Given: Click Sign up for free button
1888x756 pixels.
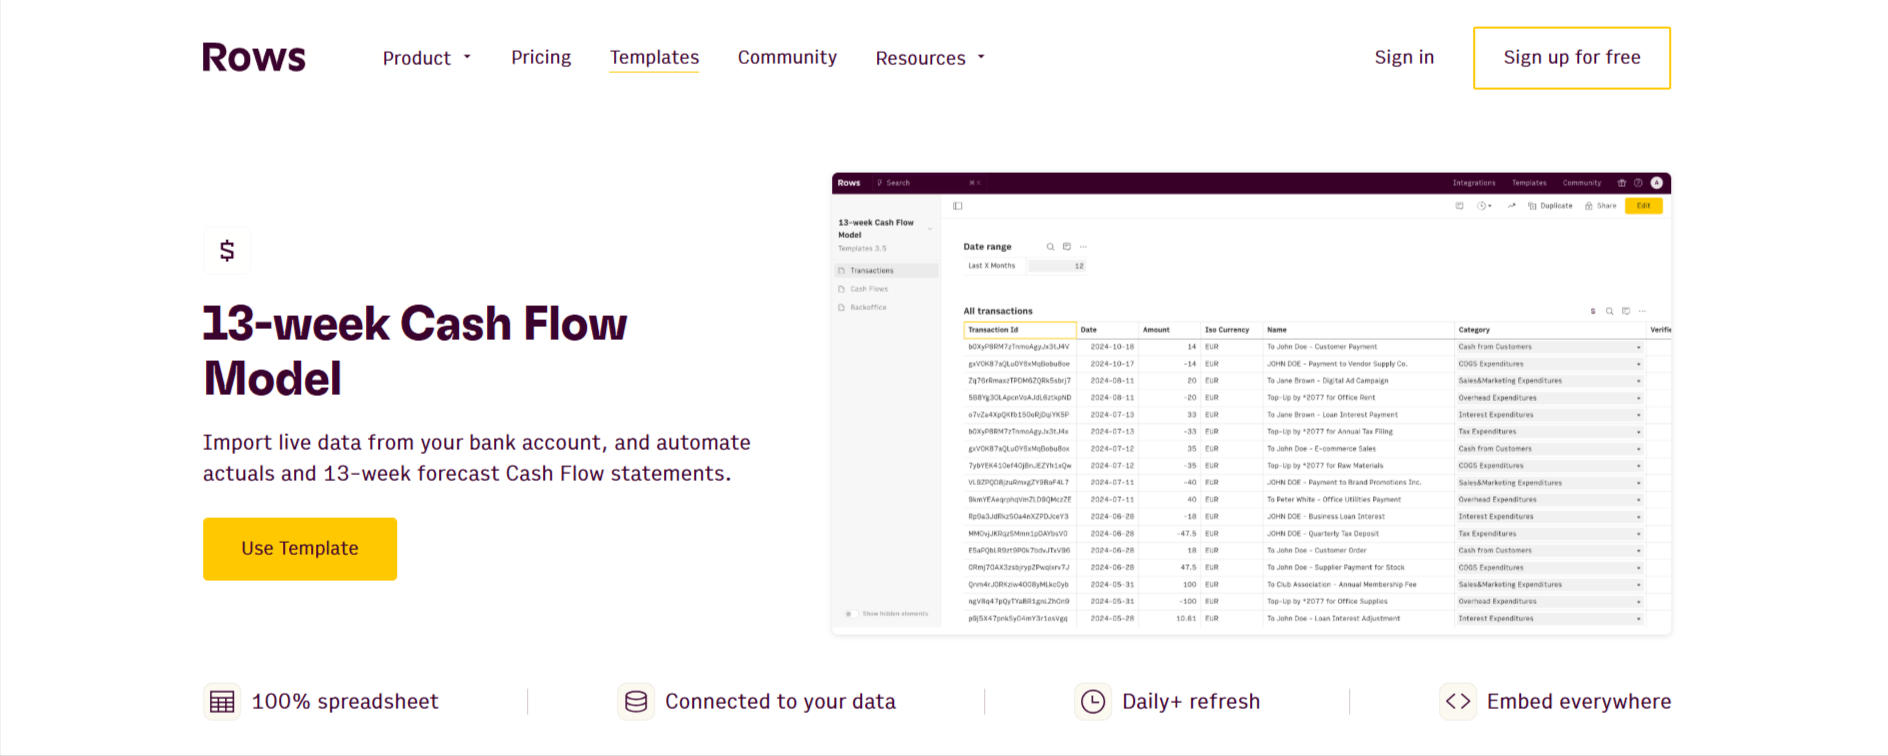Looking at the screenshot, I should [1572, 58].
